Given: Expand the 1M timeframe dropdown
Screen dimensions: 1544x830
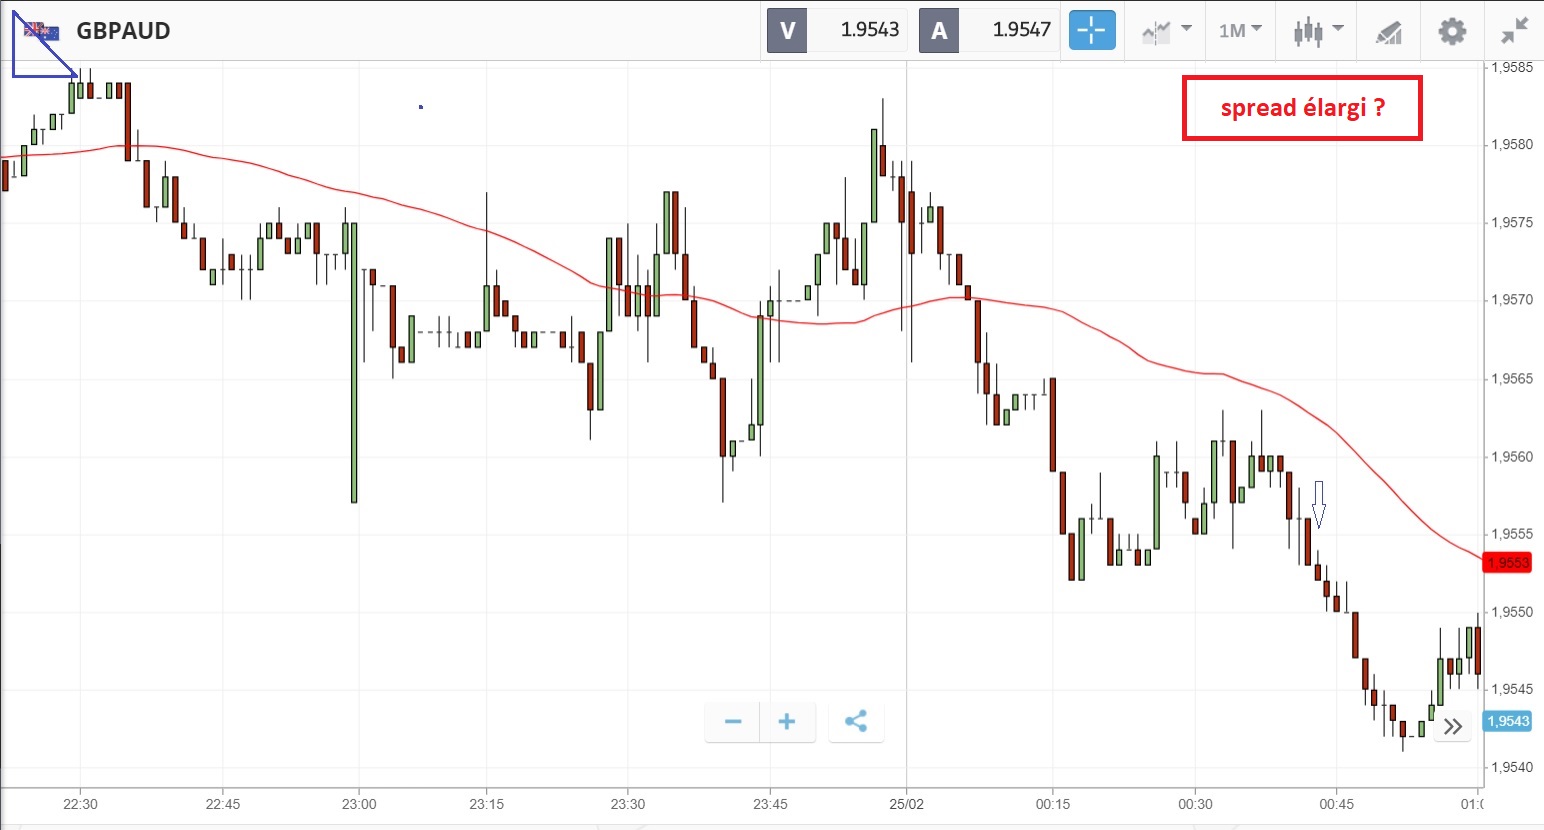Looking at the screenshot, I should [1240, 31].
